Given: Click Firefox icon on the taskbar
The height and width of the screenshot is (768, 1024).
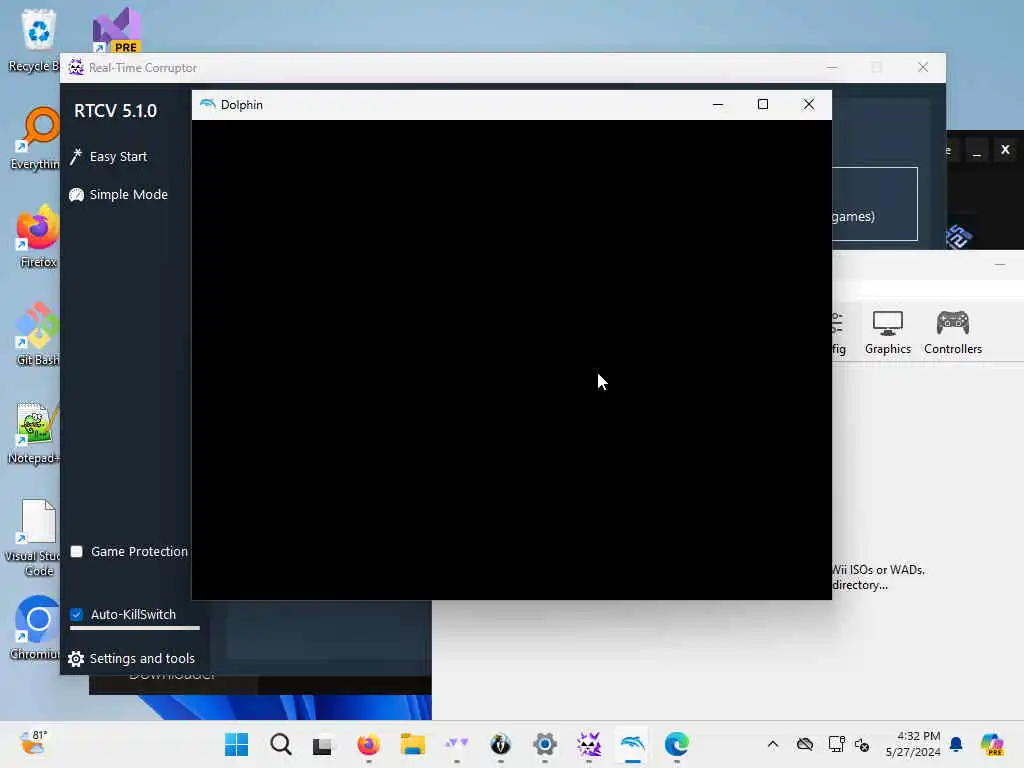Looking at the screenshot, I should point(368,744).
